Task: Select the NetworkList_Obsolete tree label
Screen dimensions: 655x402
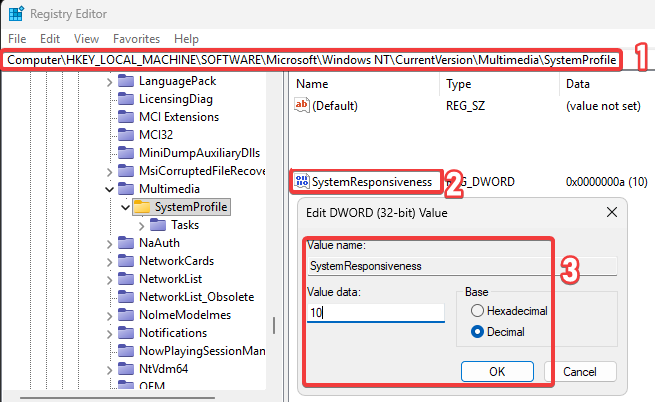Action: pos(196,297)
